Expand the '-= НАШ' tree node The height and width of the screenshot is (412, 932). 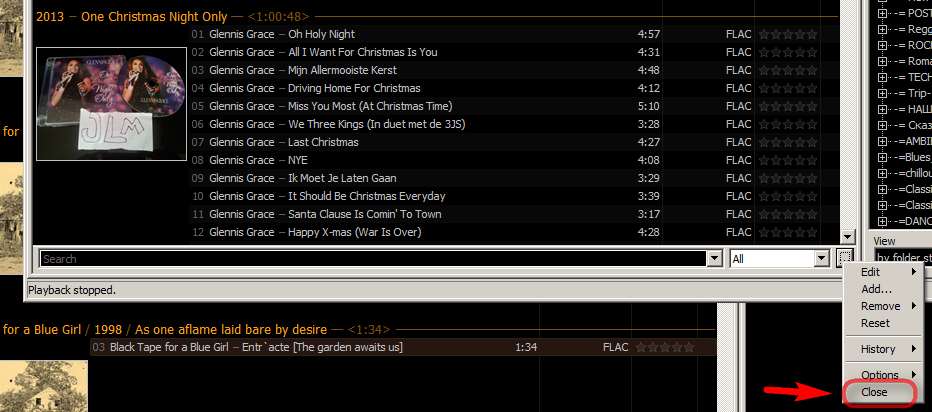pos(882,109)
